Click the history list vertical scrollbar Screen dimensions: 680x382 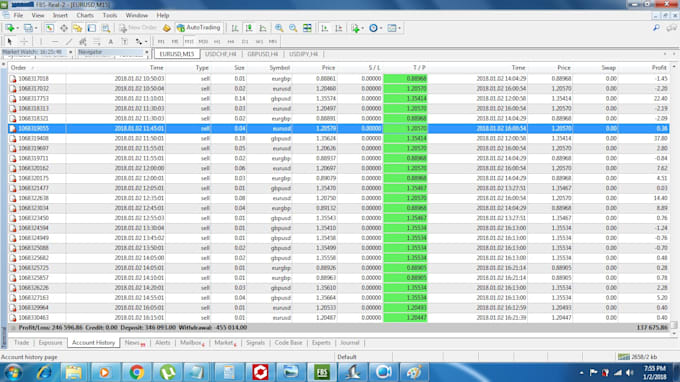(x=674, y=199)
